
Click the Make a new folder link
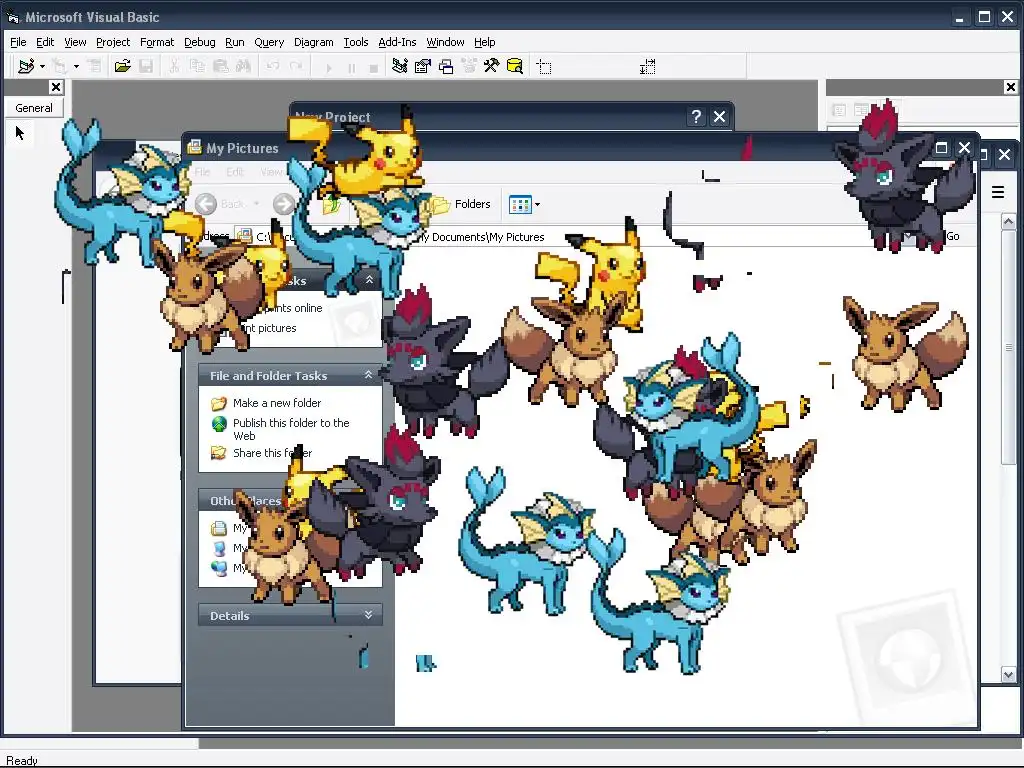point(277,403)
